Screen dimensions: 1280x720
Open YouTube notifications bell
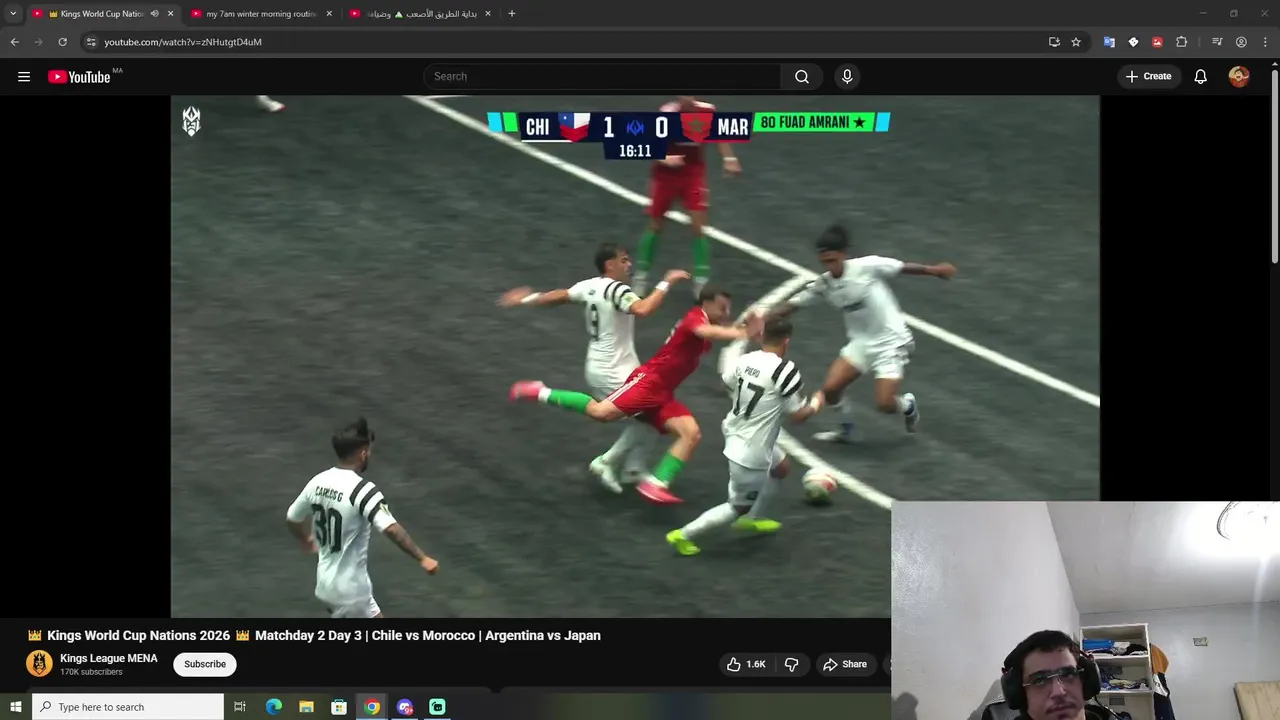1201,77
